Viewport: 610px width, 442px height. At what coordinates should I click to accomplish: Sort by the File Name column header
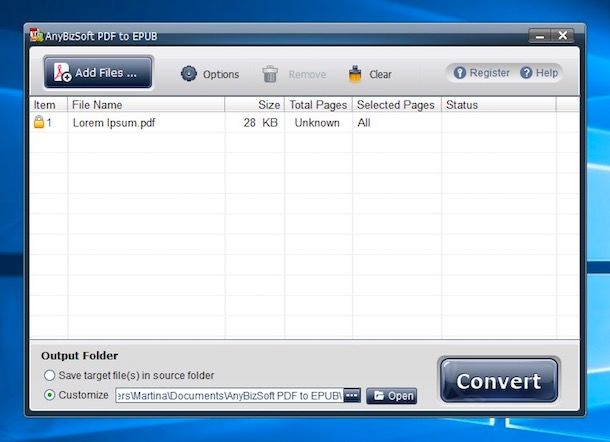point(97,104)
